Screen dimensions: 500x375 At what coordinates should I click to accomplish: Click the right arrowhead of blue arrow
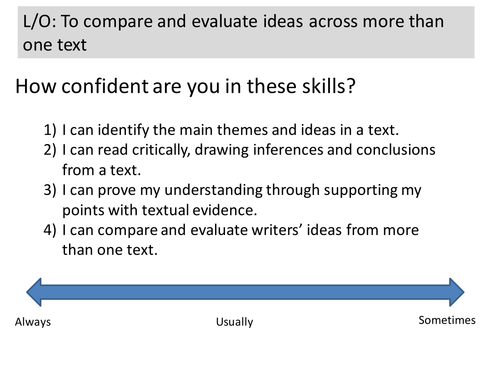[457, 292]
